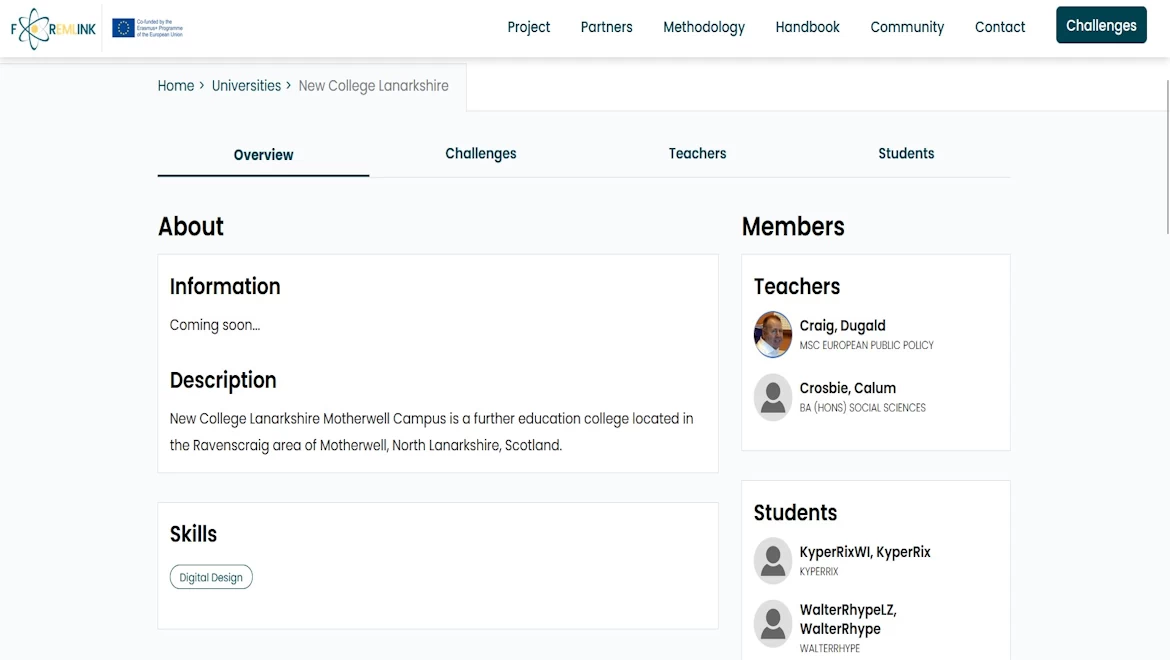Viewport: 1170px width, 660px height.
Task: Click the Description heading
Action: click(x=223, y=380)
